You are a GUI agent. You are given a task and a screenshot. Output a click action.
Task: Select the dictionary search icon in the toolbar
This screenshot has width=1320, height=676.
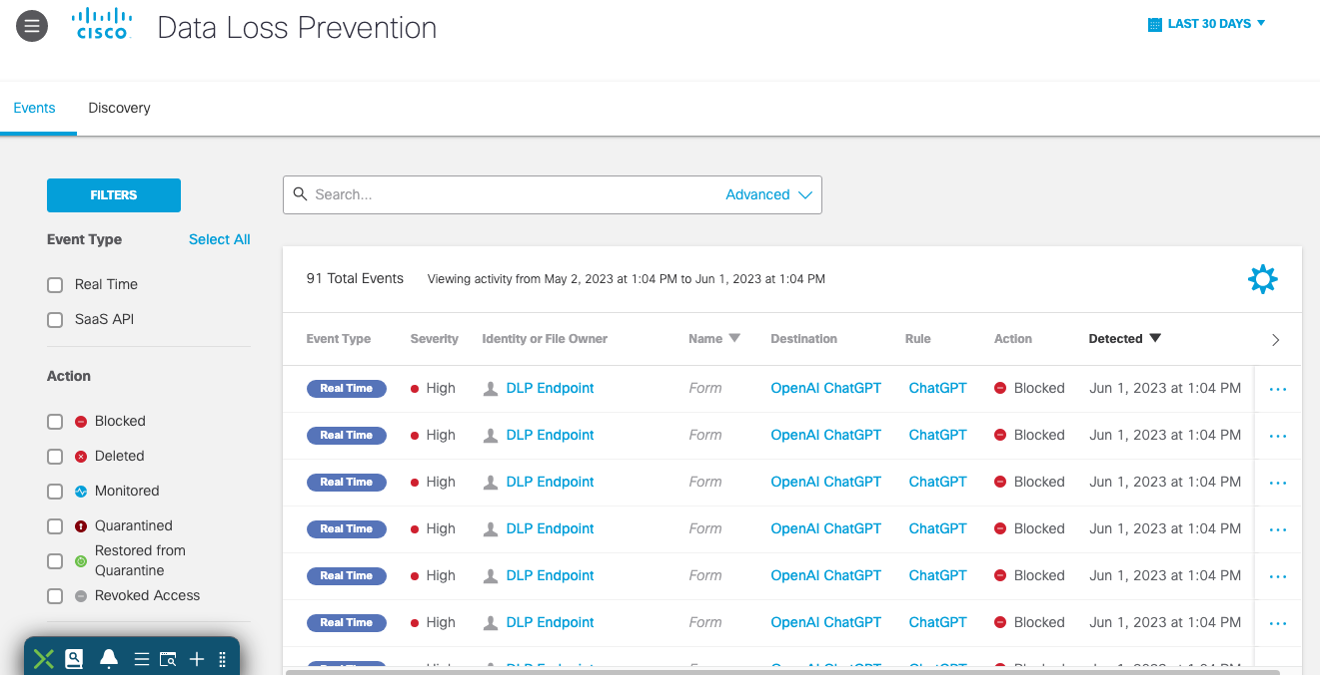[74, 658]
